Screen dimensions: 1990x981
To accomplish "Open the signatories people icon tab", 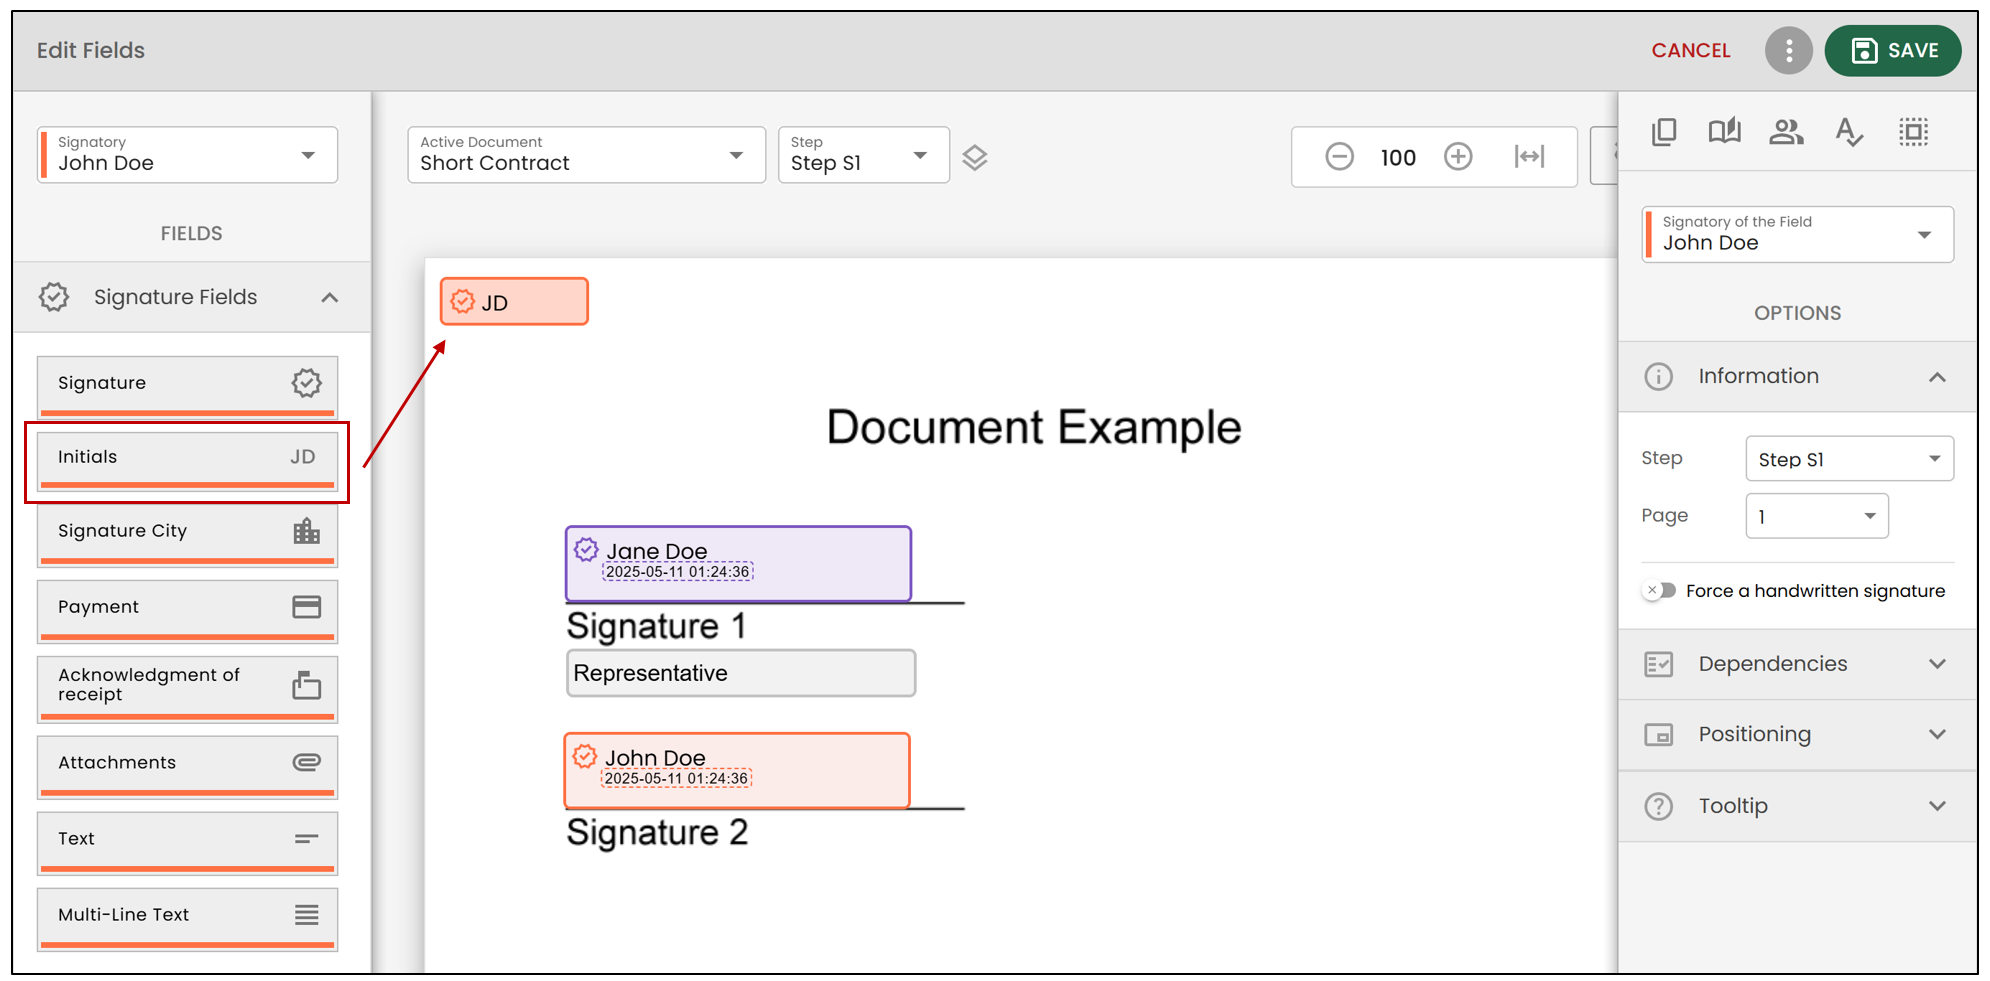I will [1786, 132].
